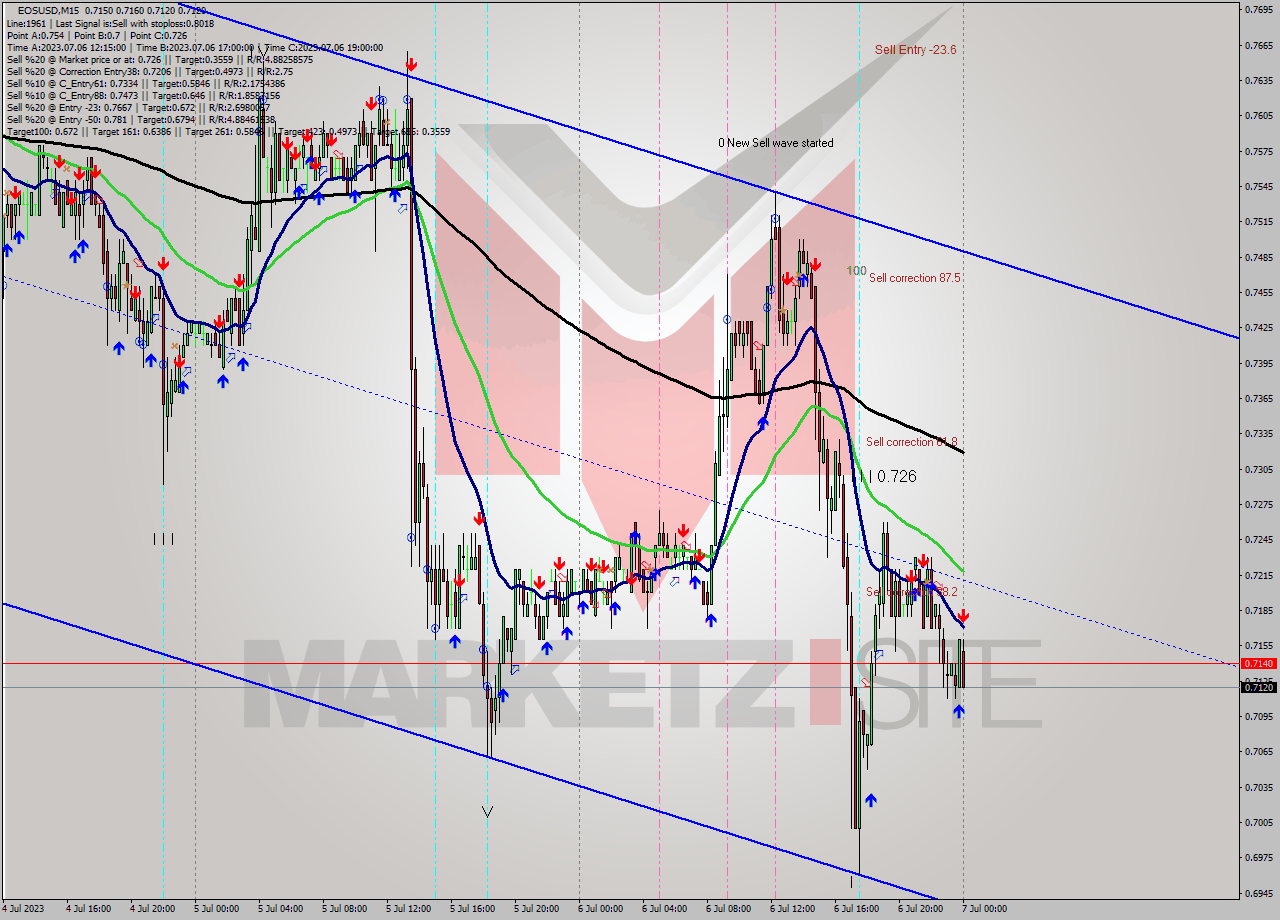
Task: Click the black 0.7120 current price tag
Action: (1257, 687)
